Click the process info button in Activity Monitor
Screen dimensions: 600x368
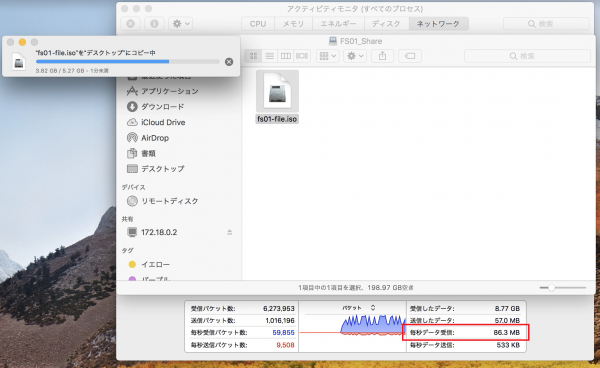tap(154, 24)
